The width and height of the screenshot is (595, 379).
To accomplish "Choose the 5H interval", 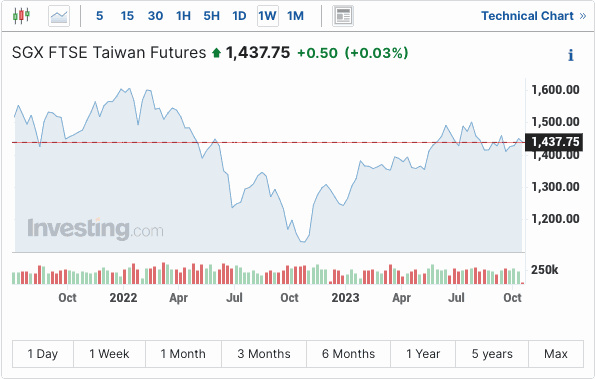I will click(x=211, y=16).
